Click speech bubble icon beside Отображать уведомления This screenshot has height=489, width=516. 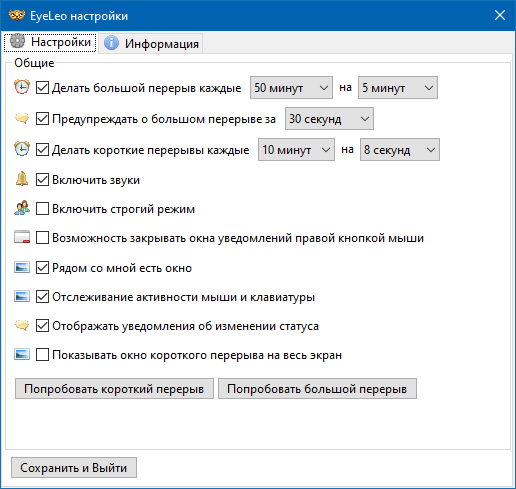22,325
